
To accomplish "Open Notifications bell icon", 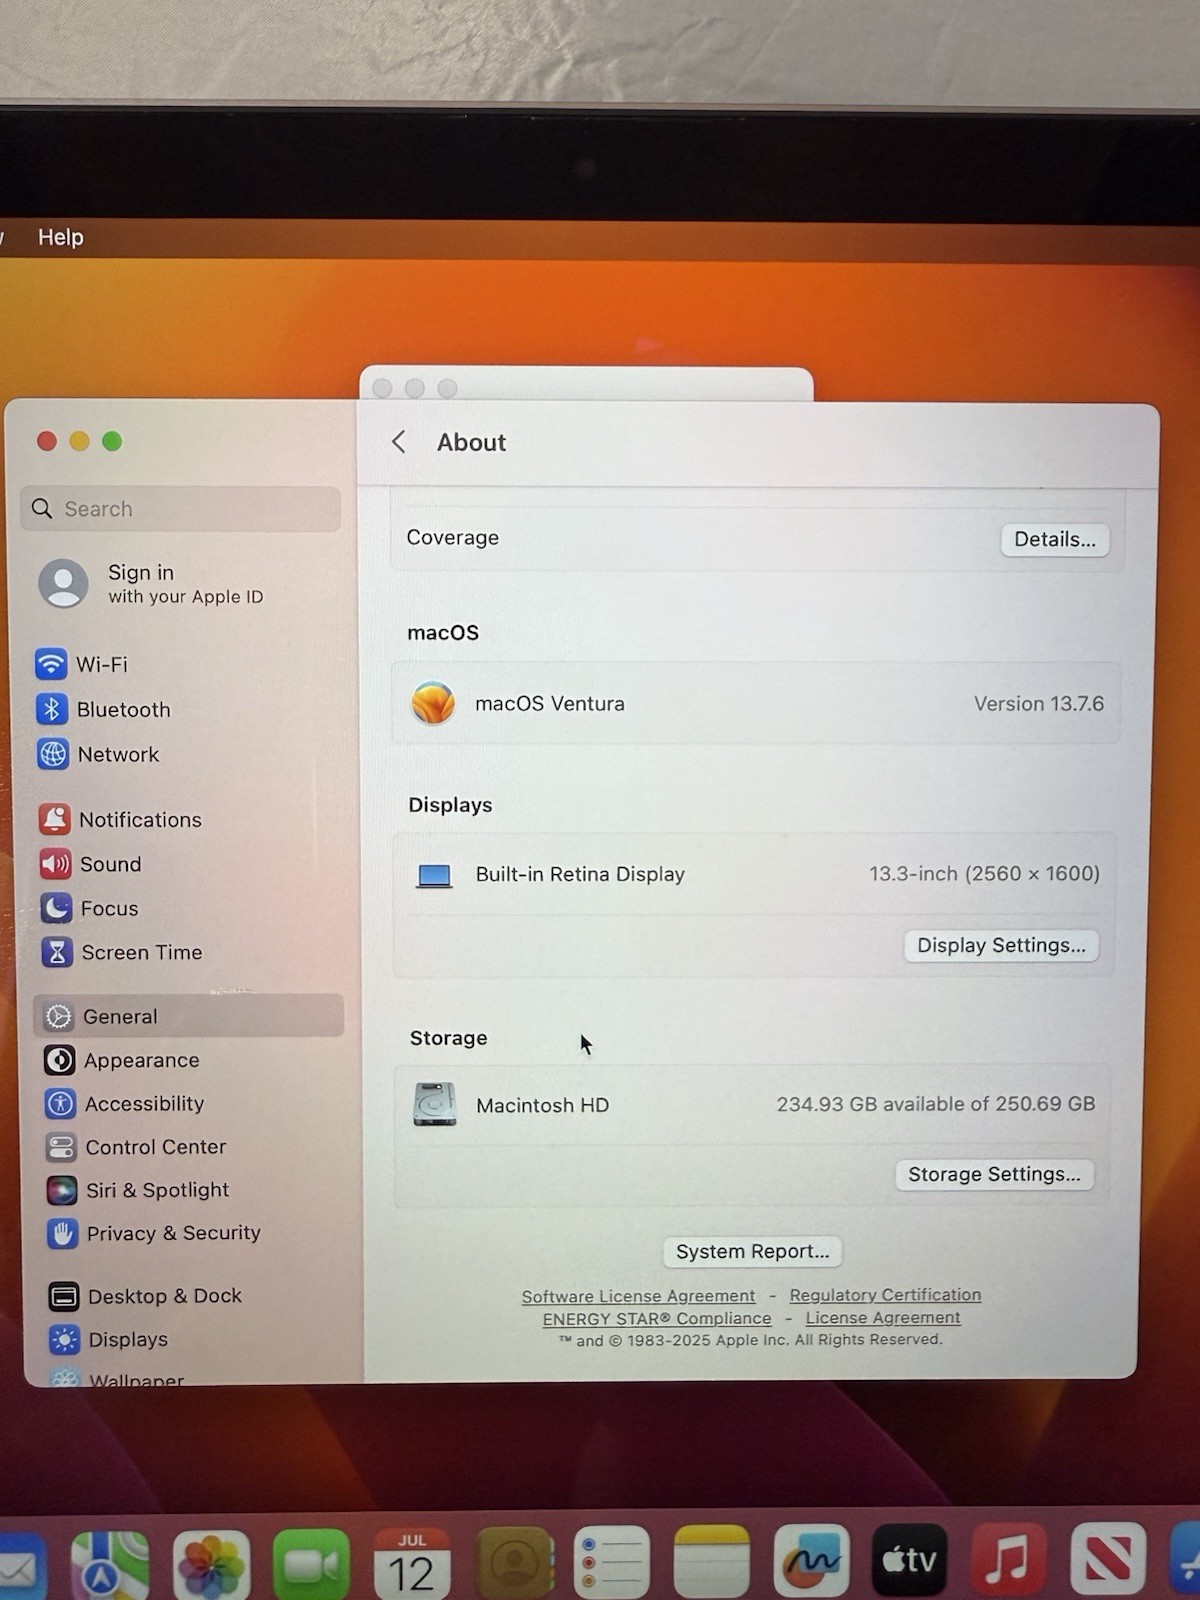I will (55, 819).
